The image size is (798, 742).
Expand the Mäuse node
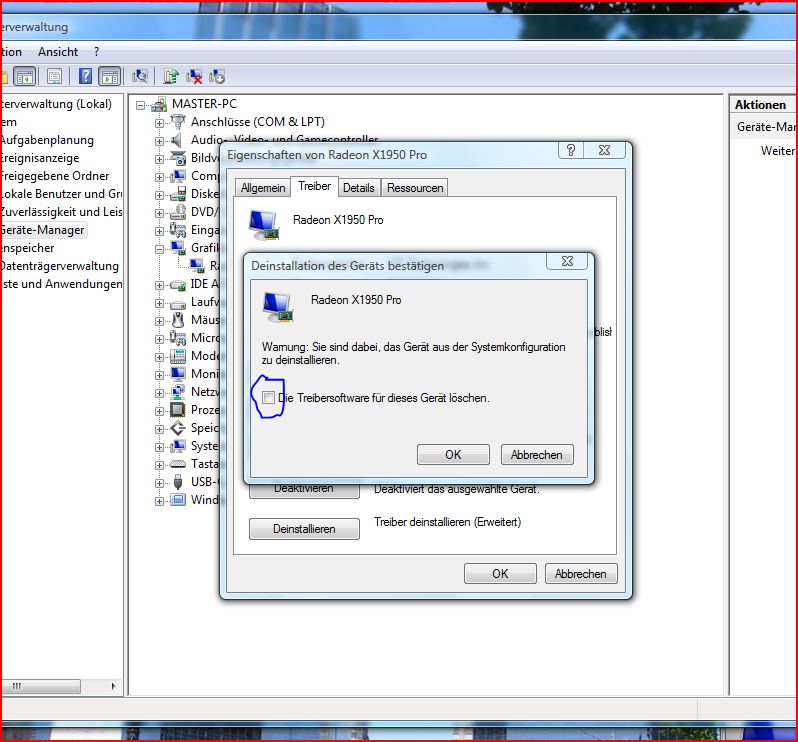click(x=159, y=321)
